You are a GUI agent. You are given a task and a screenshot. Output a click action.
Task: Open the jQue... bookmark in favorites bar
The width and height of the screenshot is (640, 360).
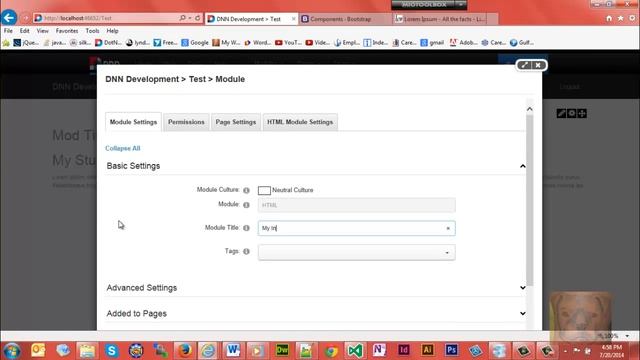point(26,42)
